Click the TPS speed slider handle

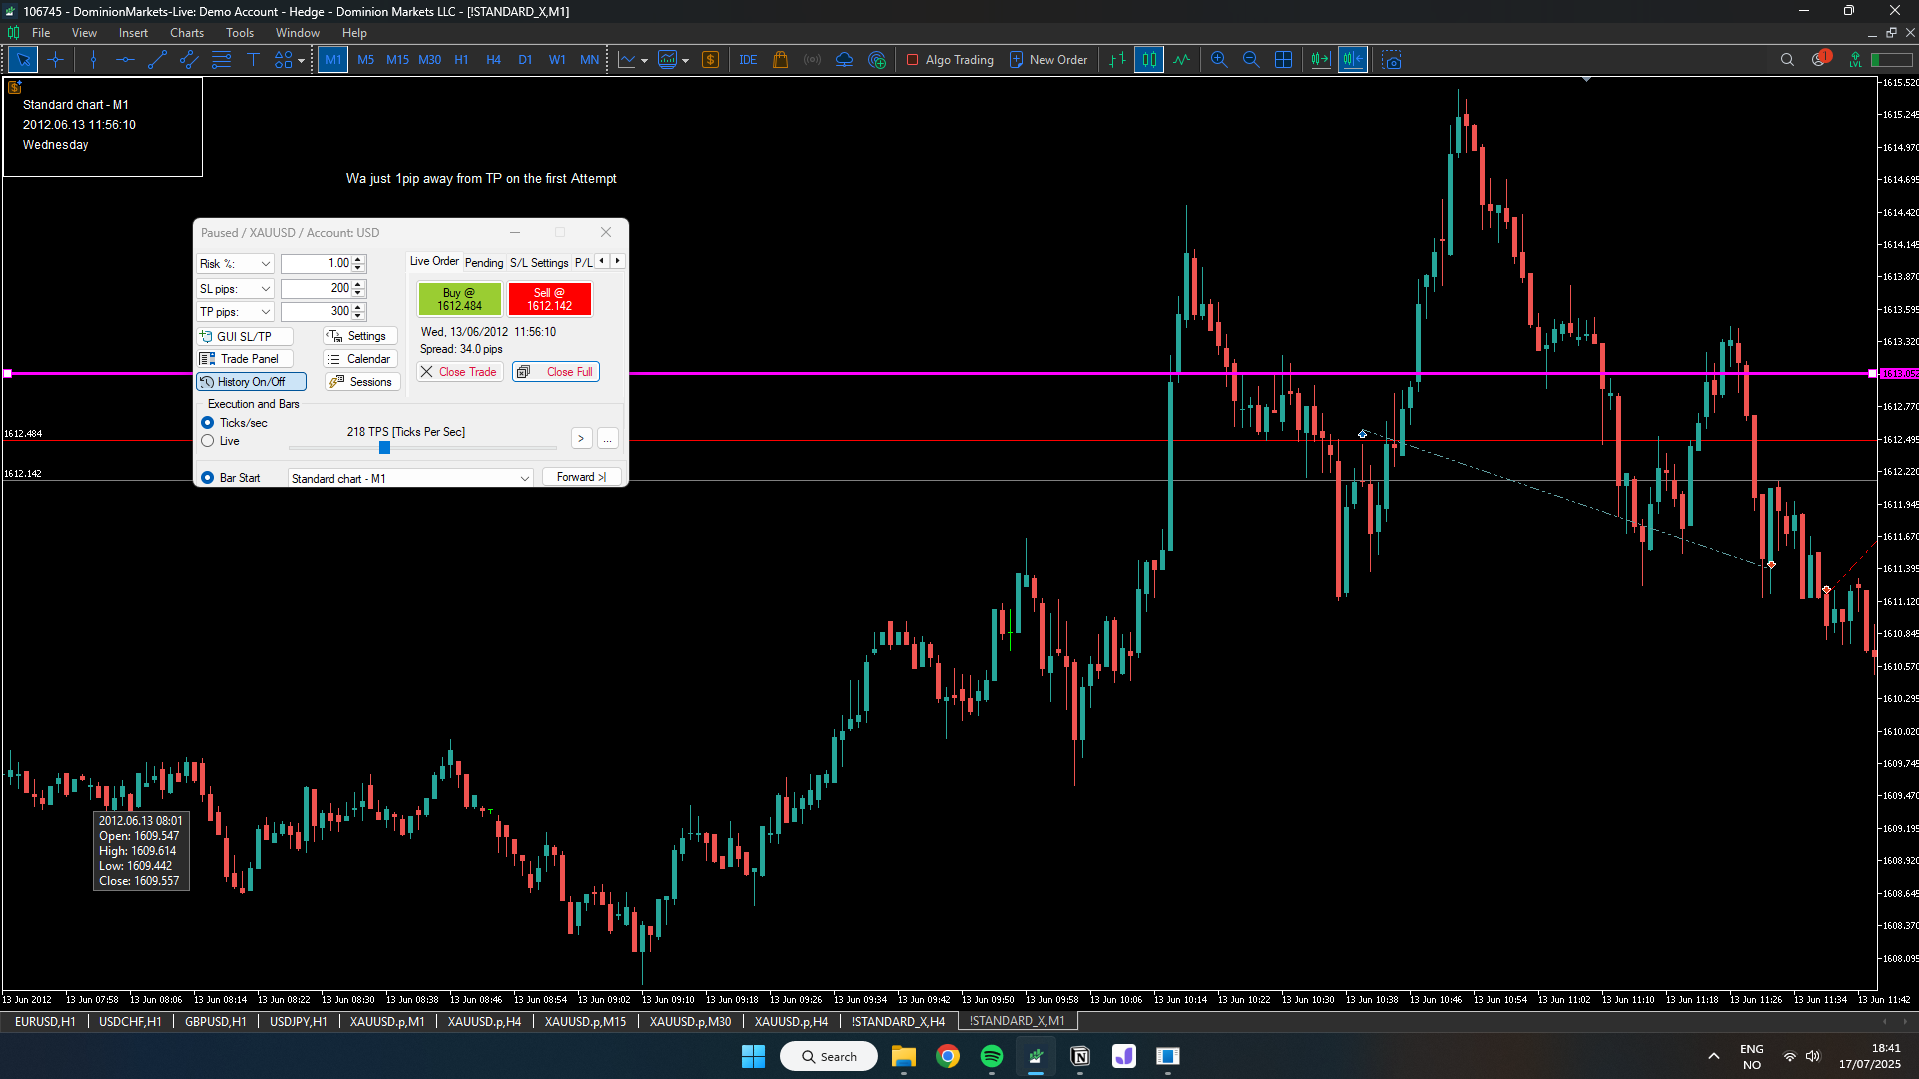[384, 448]
